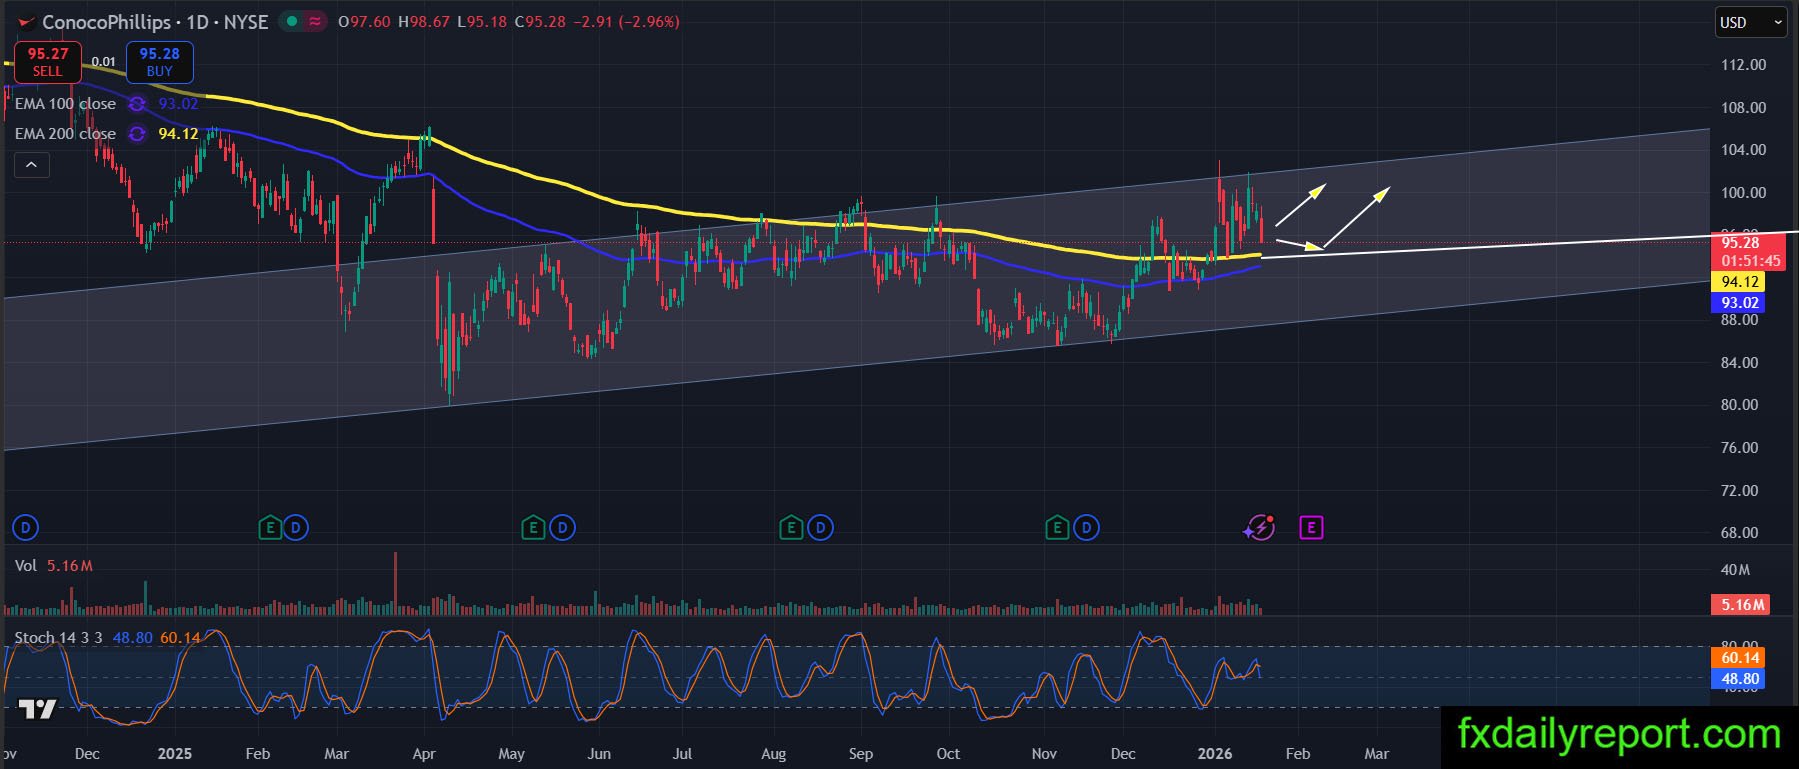
Task: Click the 95.28 BUY button
Action: point(160,62)
